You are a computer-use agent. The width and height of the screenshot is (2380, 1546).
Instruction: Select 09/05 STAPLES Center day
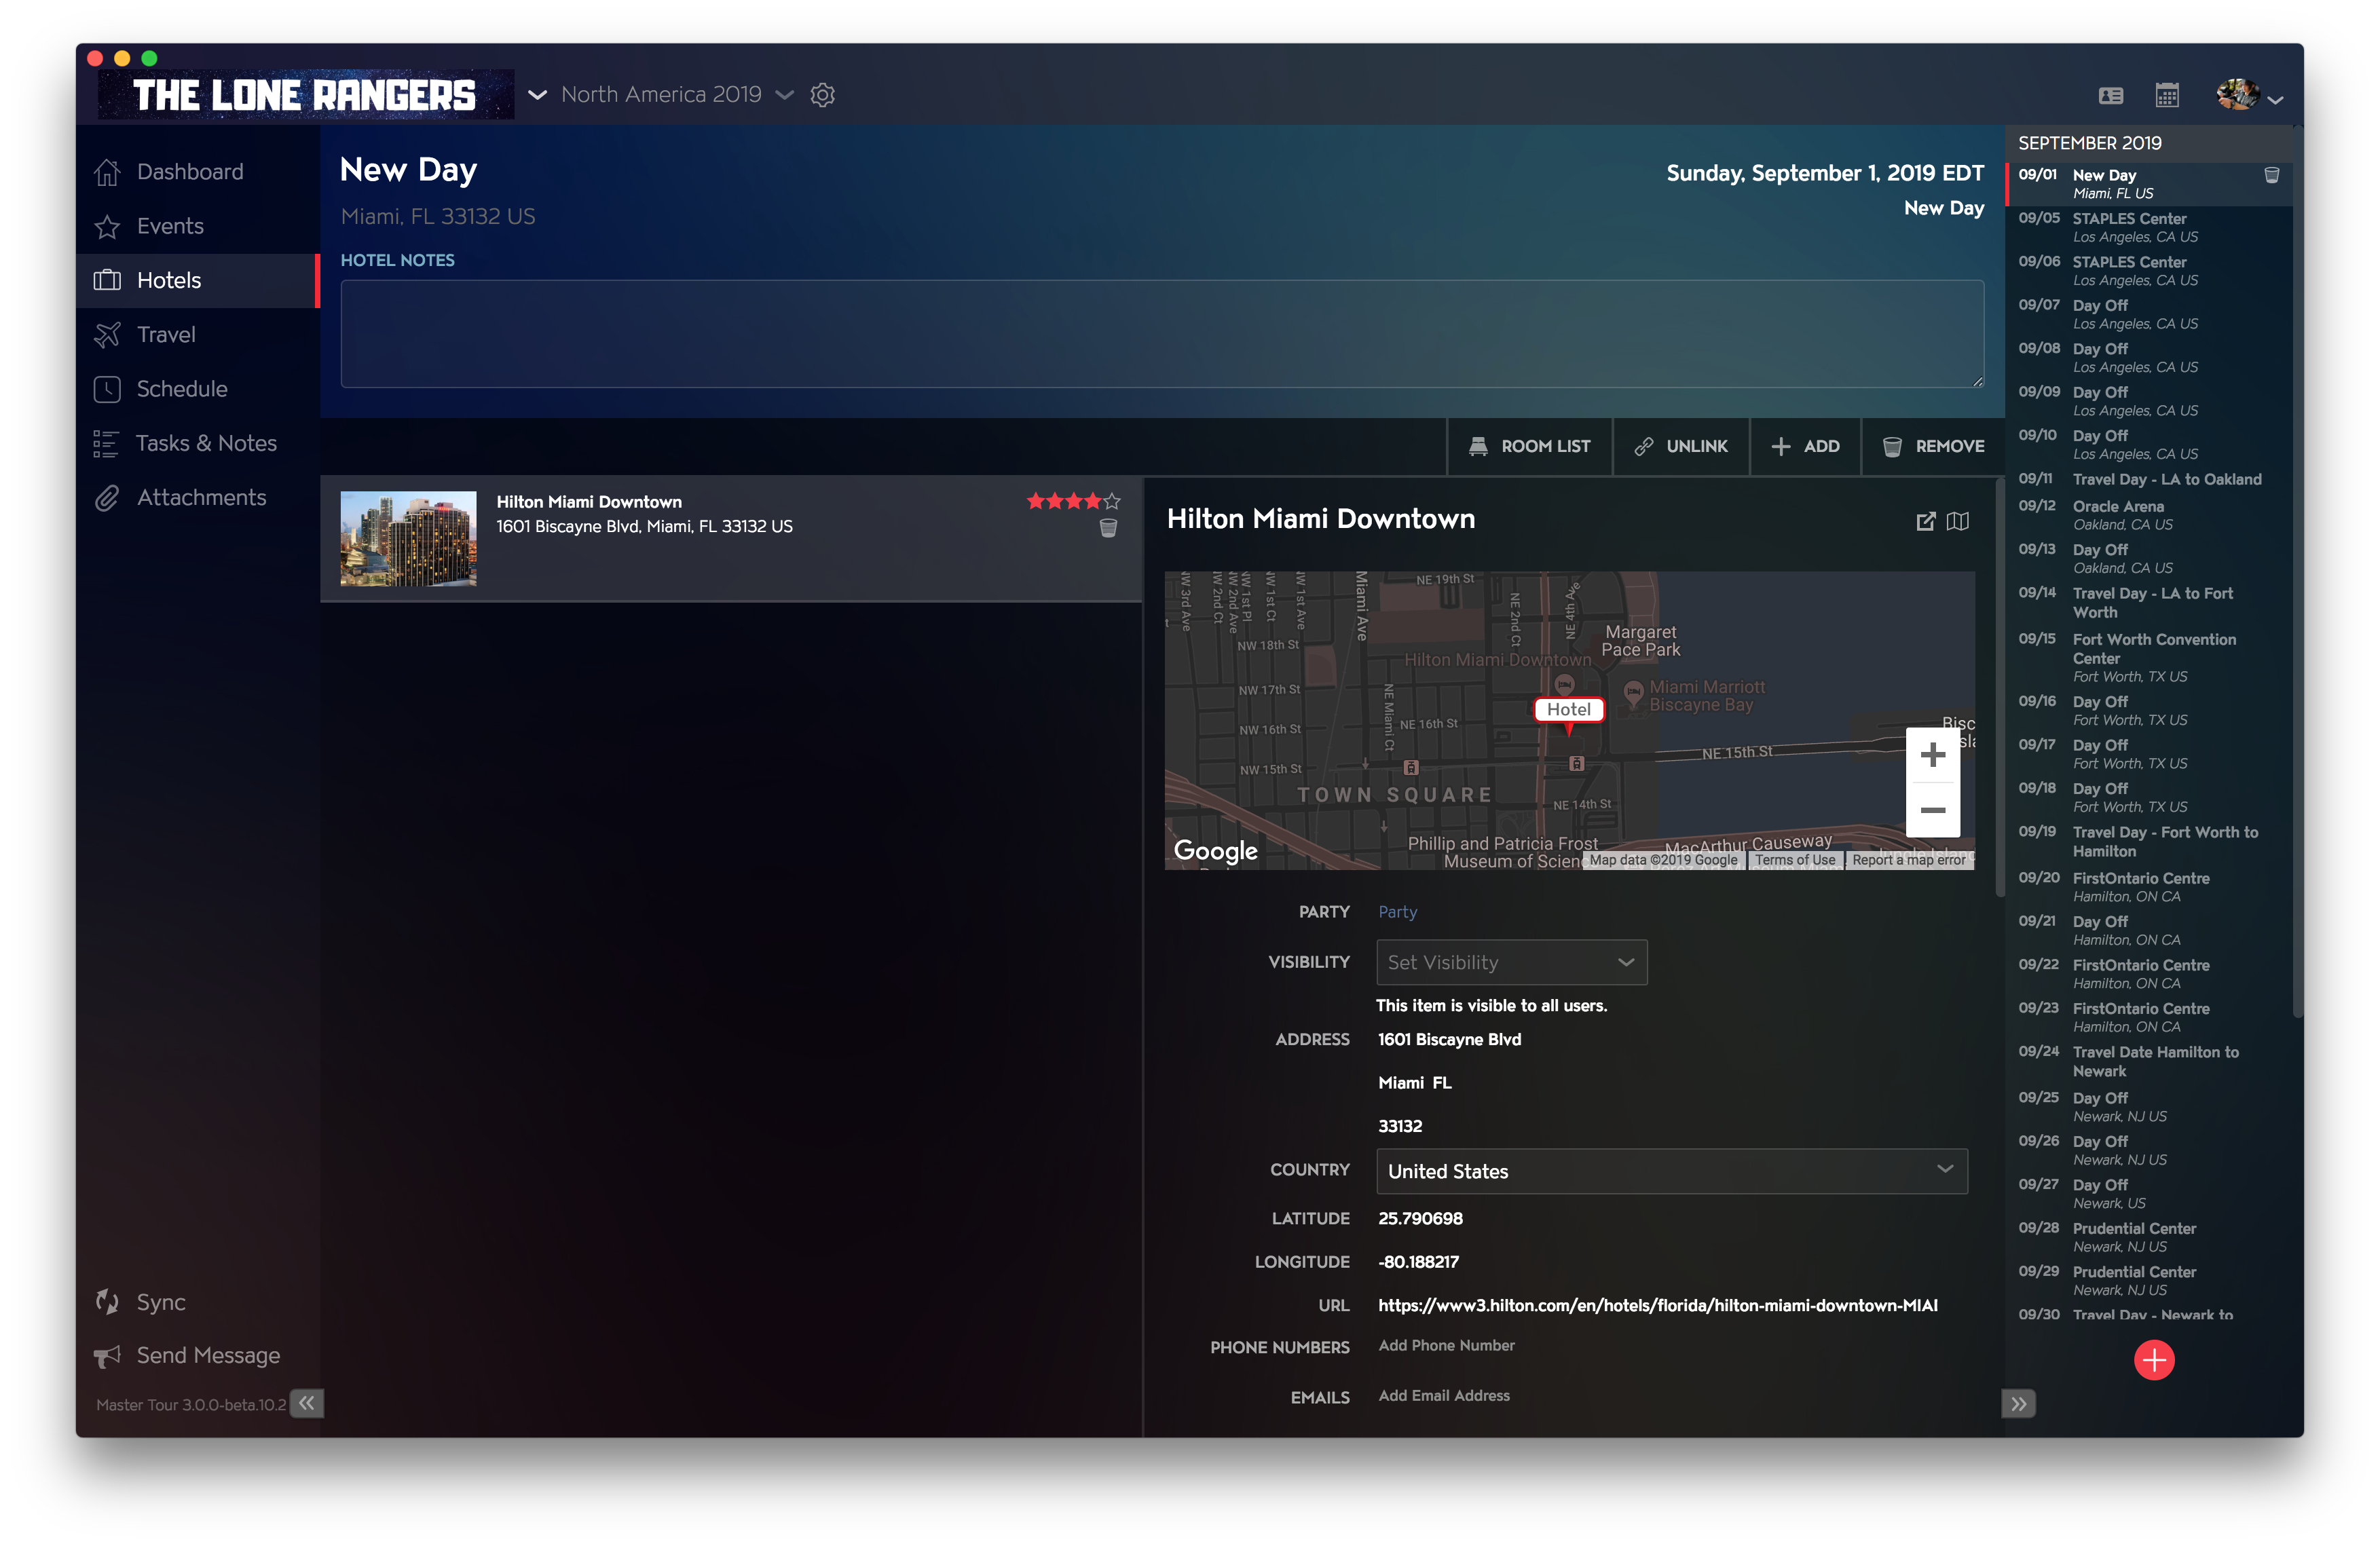click(x=2148, y=227)
